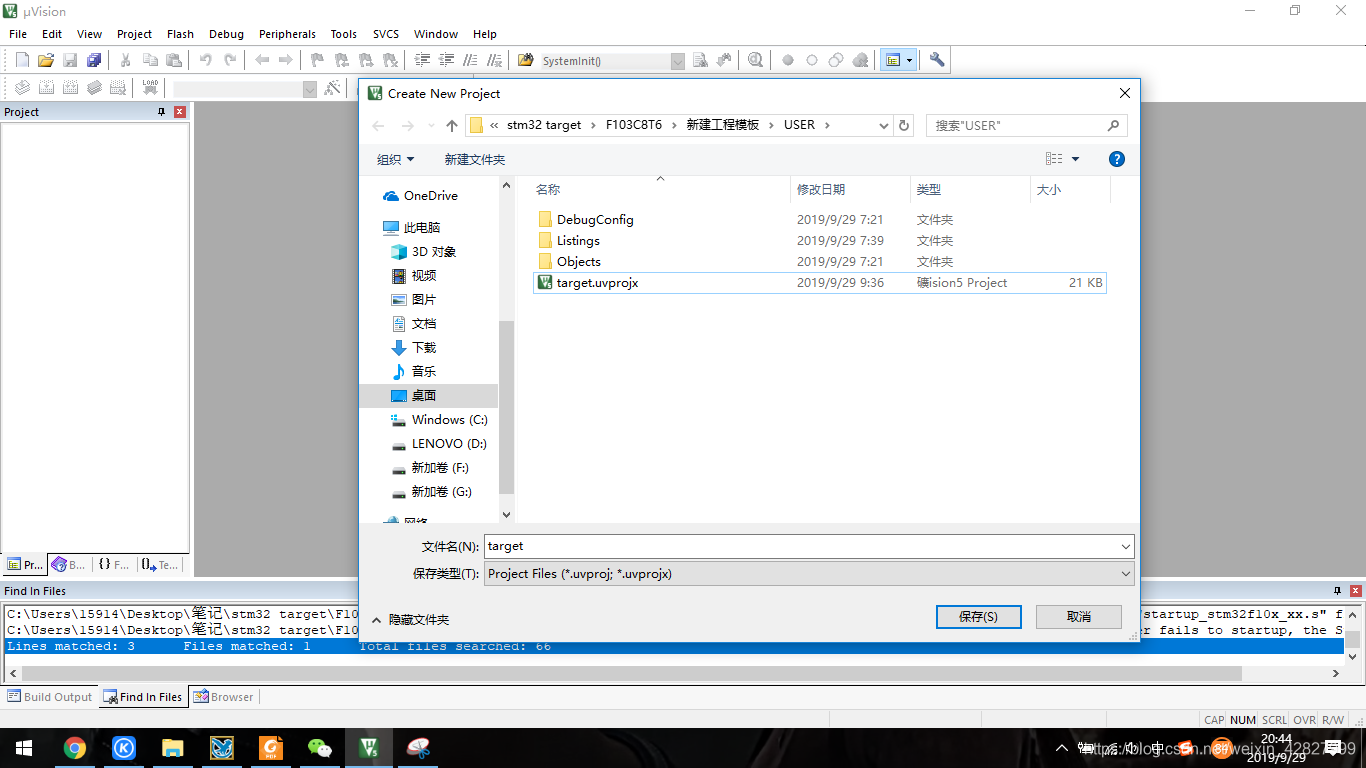Open the Debug menu
Viewport: 1366px width, 768px height.
pos(226,34)
